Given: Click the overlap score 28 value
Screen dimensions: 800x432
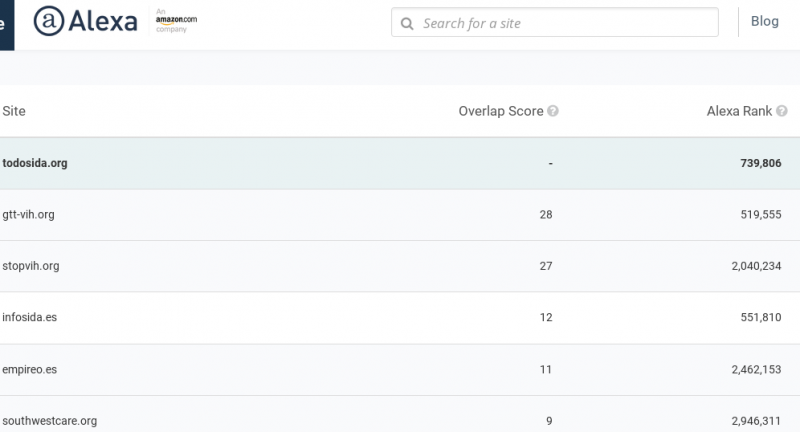Looking at the screenshot, I should pyautogui.click(x=545, y=215).
